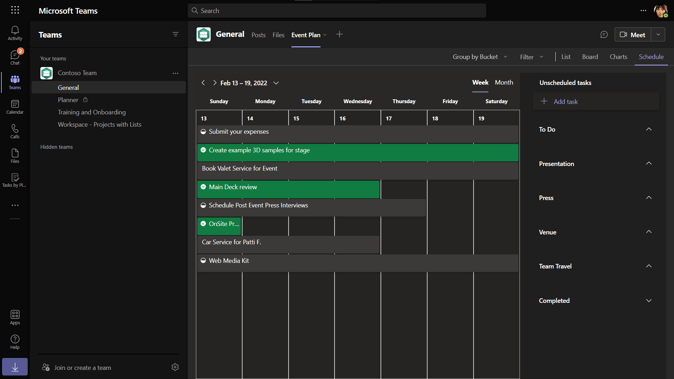Viewport: 674px width, 379px height.
Task: Mark Submit your expenses complete
Action: tap(203, 131)
